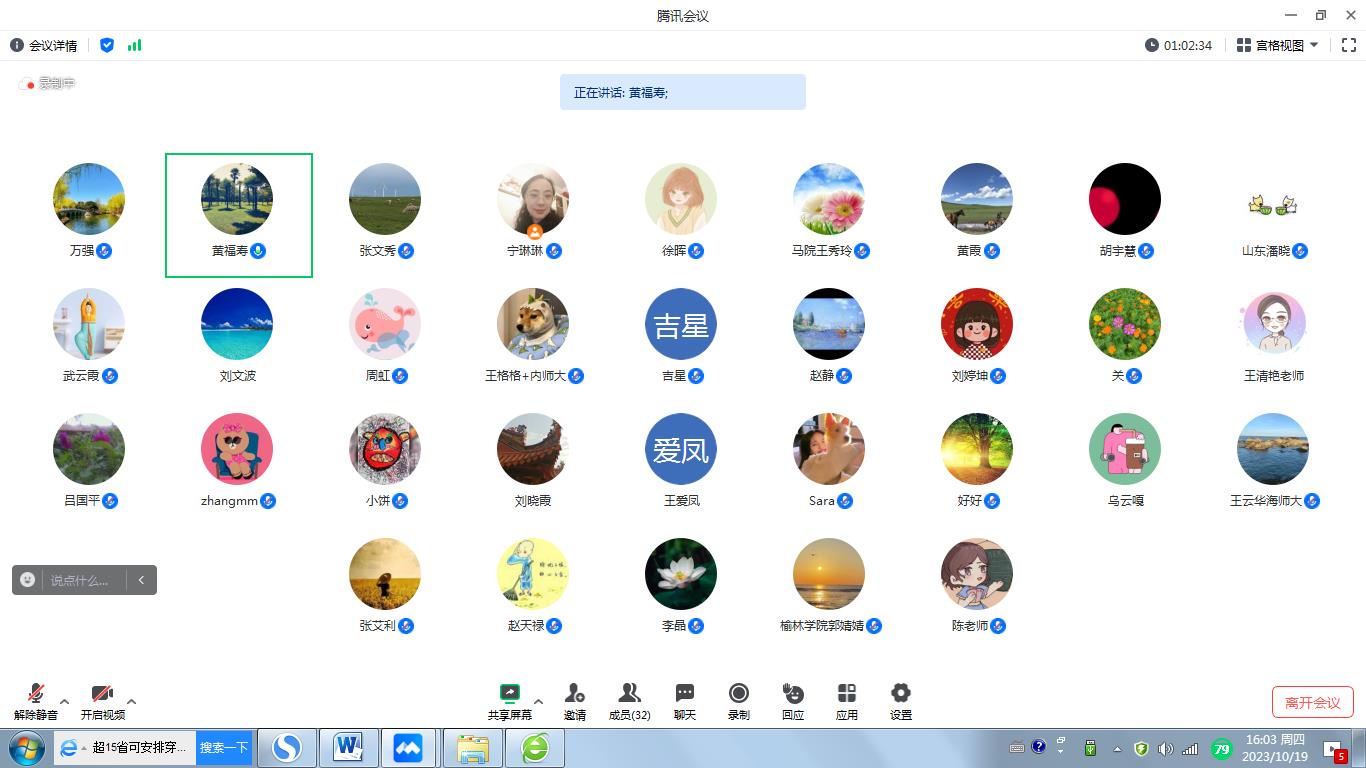Open the 回应 reactions icon
Screen dimensions: 1366x768
(x=793, y=694)
